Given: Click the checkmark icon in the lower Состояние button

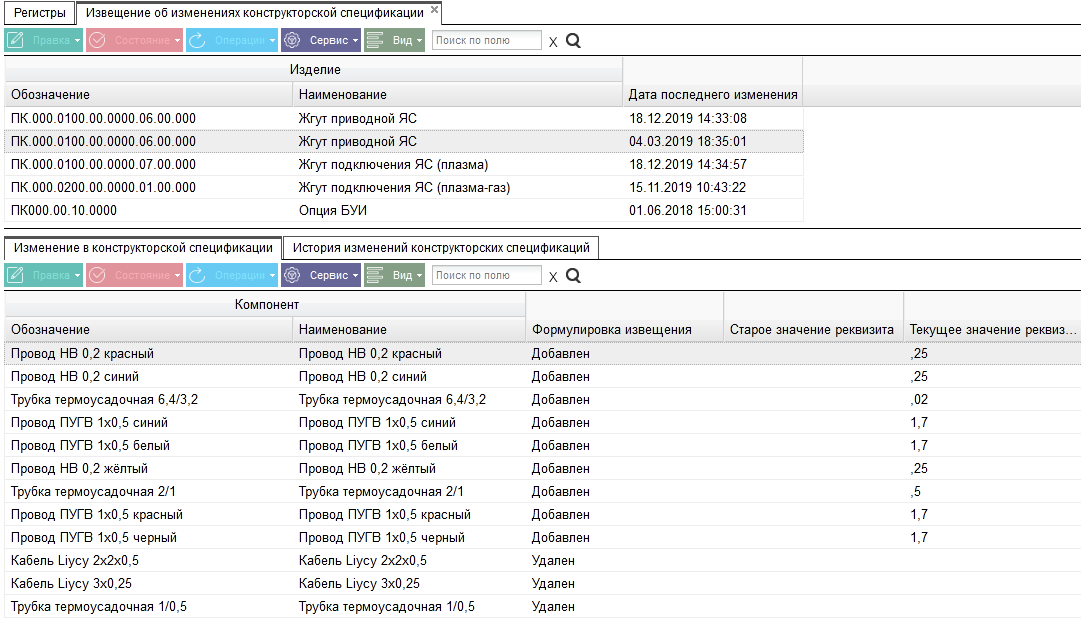Looking at the screenshot, I should 97,275.
